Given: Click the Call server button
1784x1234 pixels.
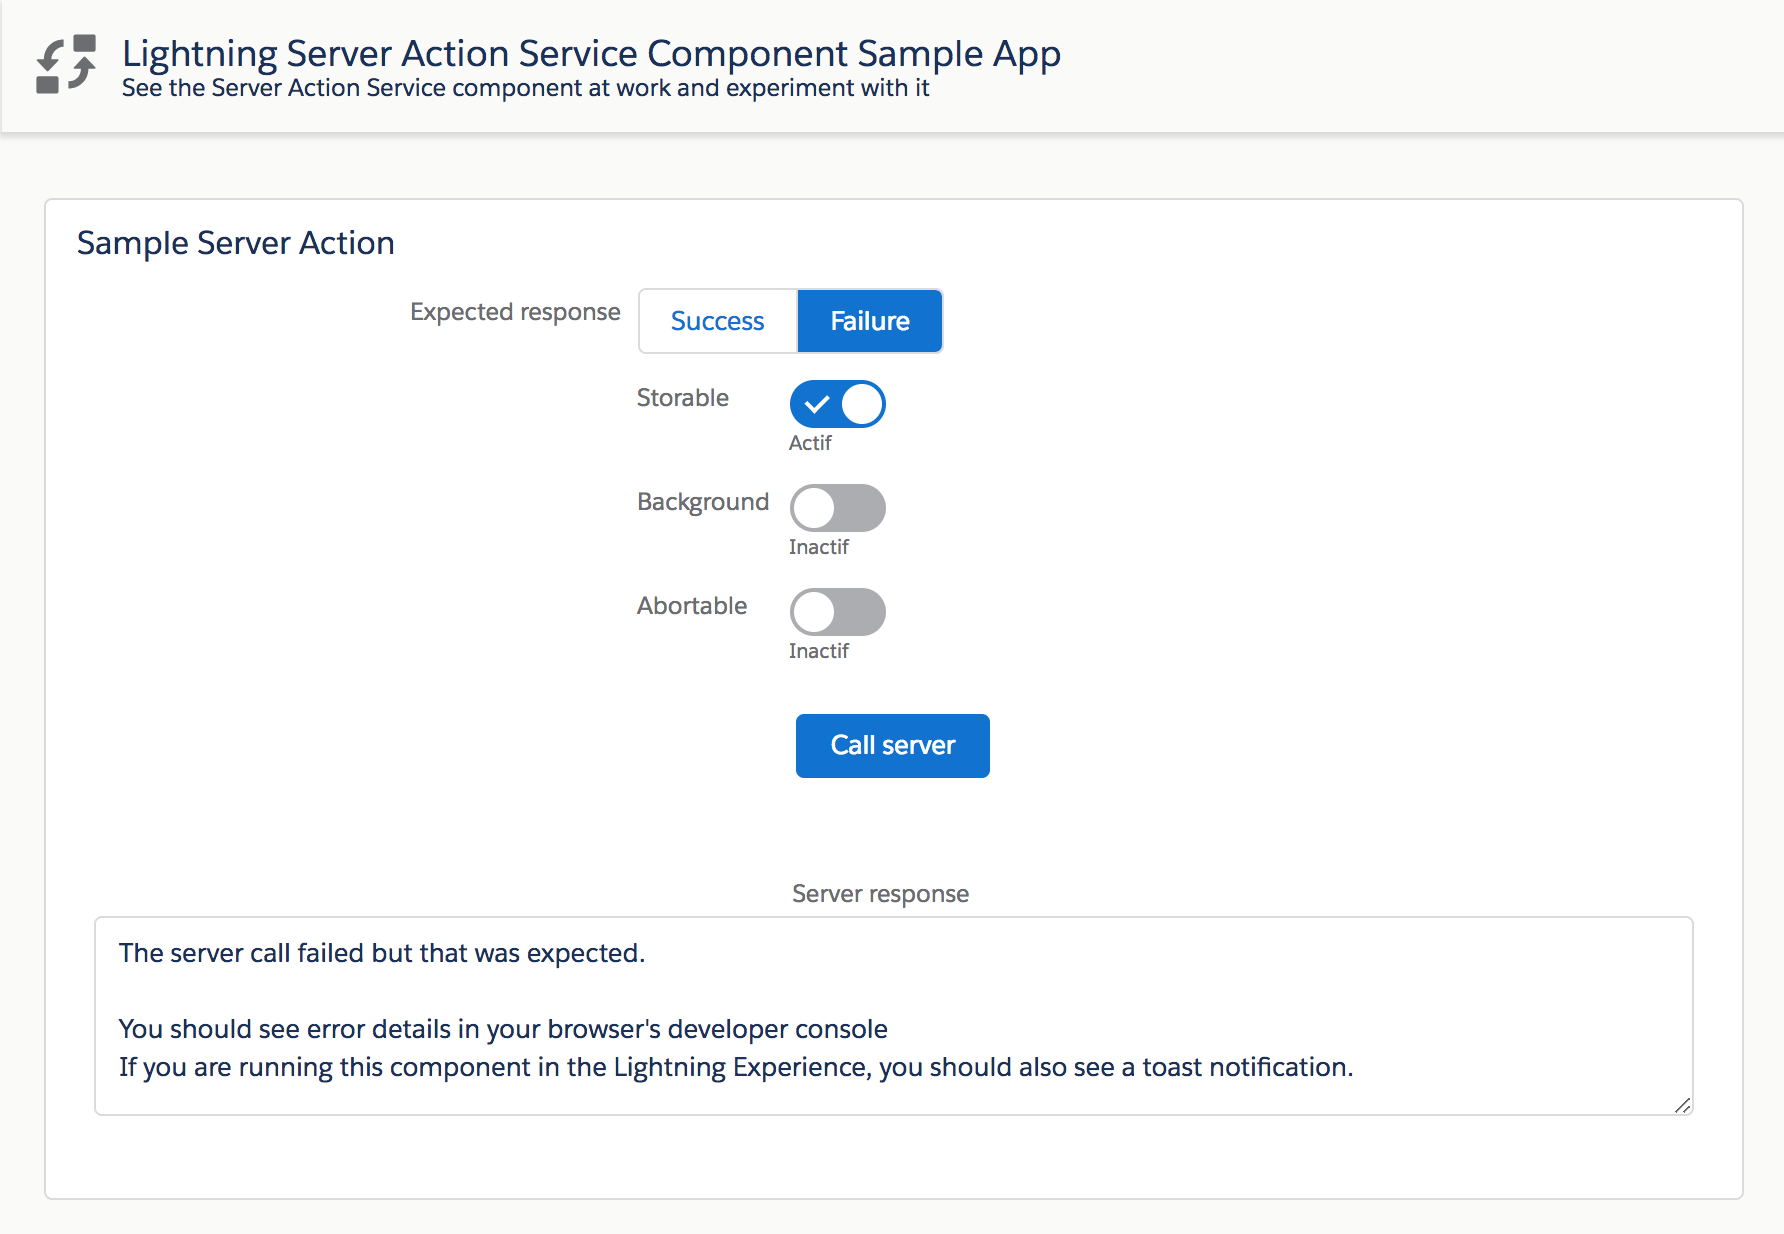Looking at the screenshot, I should point(893,746).
